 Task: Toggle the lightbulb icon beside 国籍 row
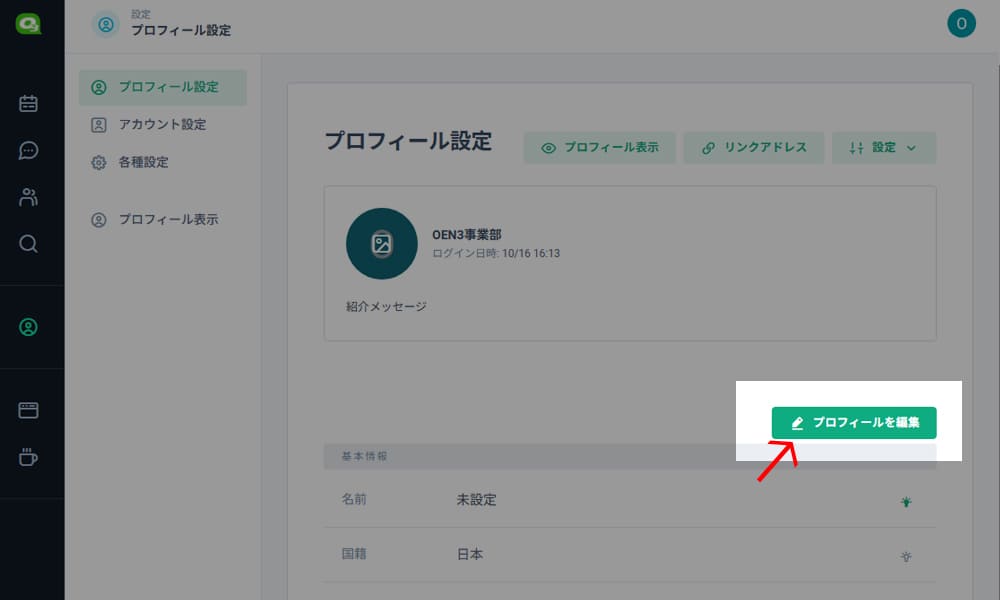click(x=906, y=556)
